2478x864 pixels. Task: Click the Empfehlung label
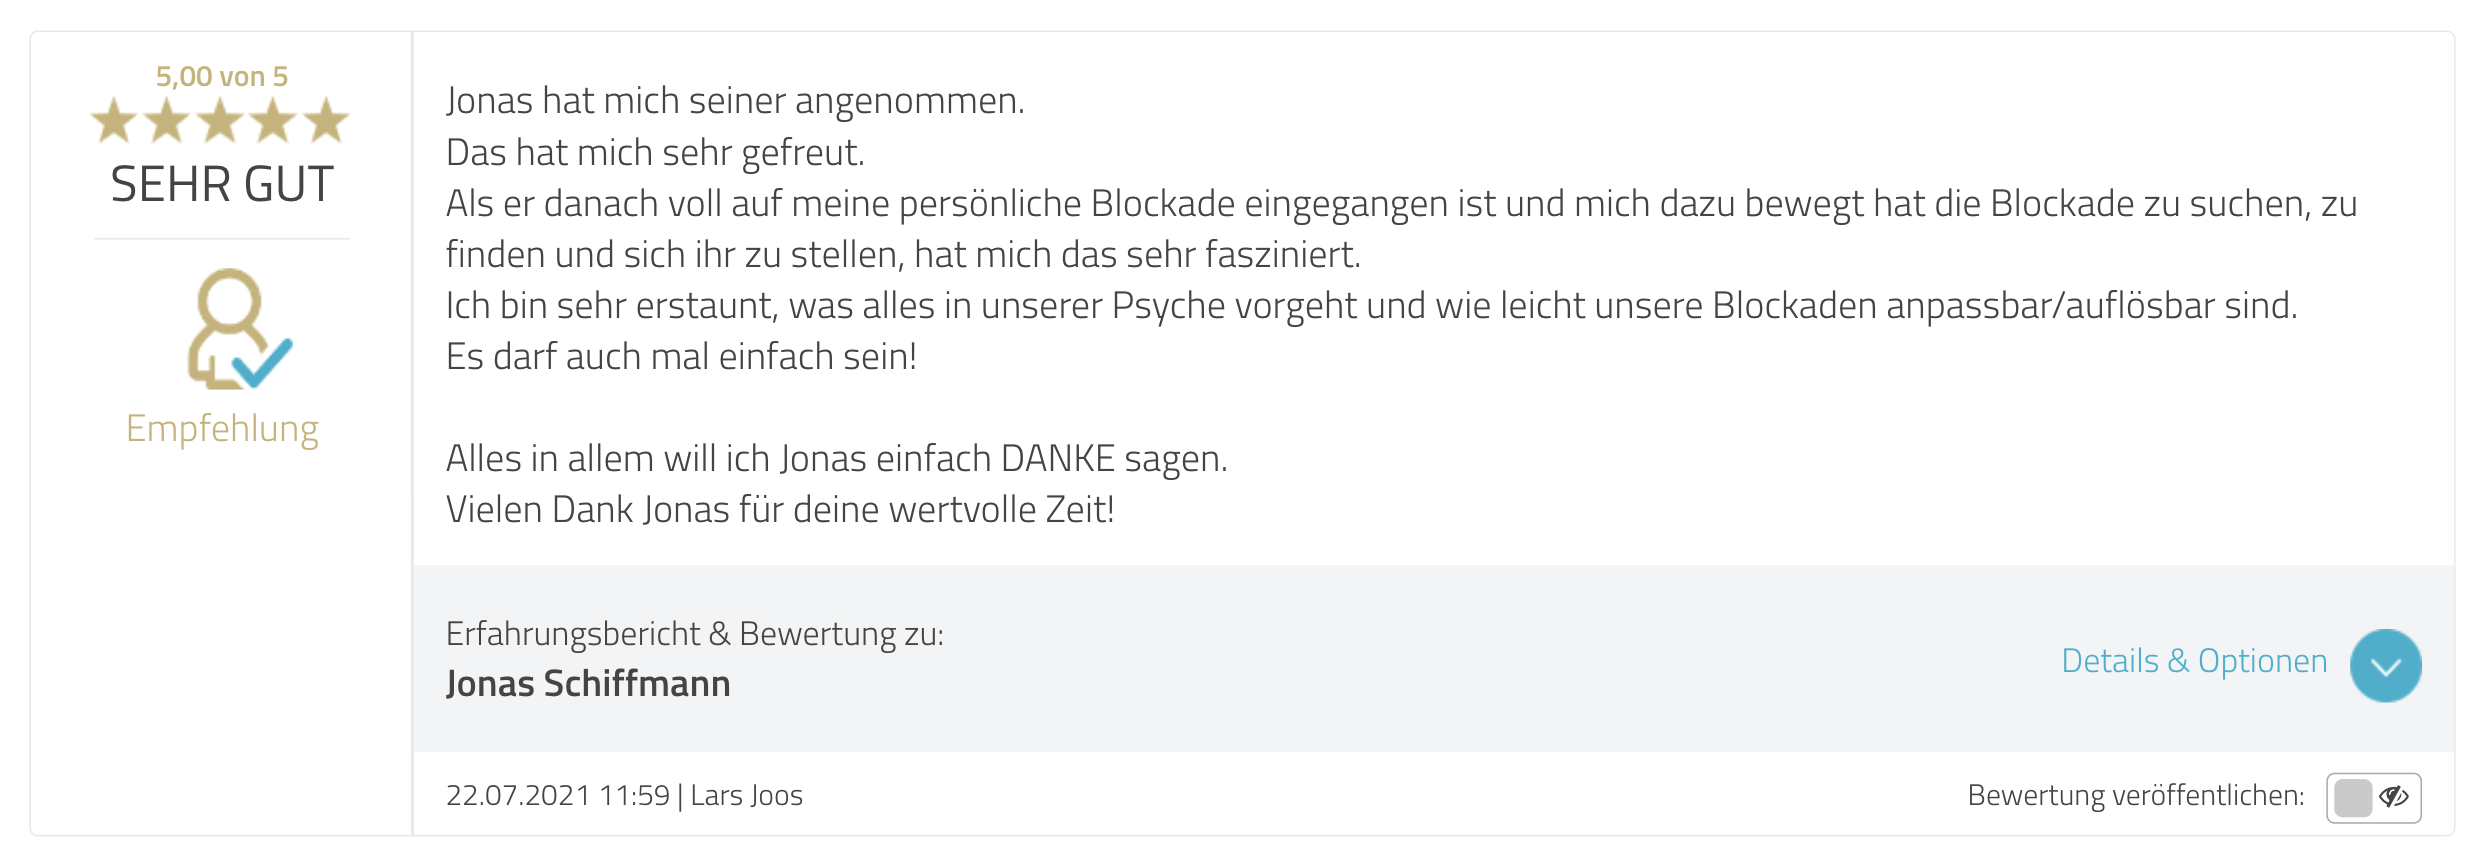click(x=222, y=429)
